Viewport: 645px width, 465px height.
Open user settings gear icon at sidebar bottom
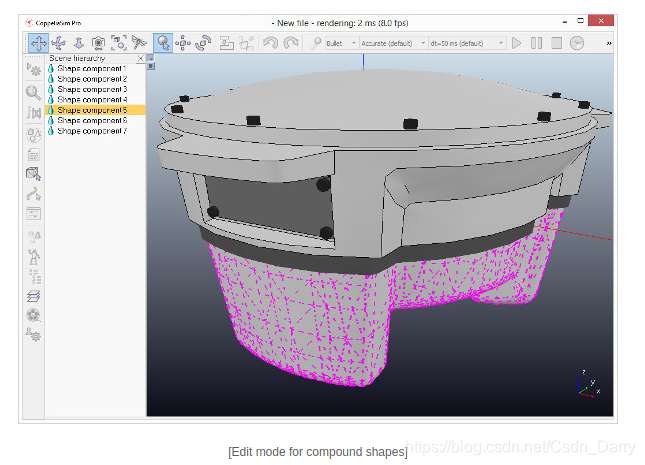[34, 335]
